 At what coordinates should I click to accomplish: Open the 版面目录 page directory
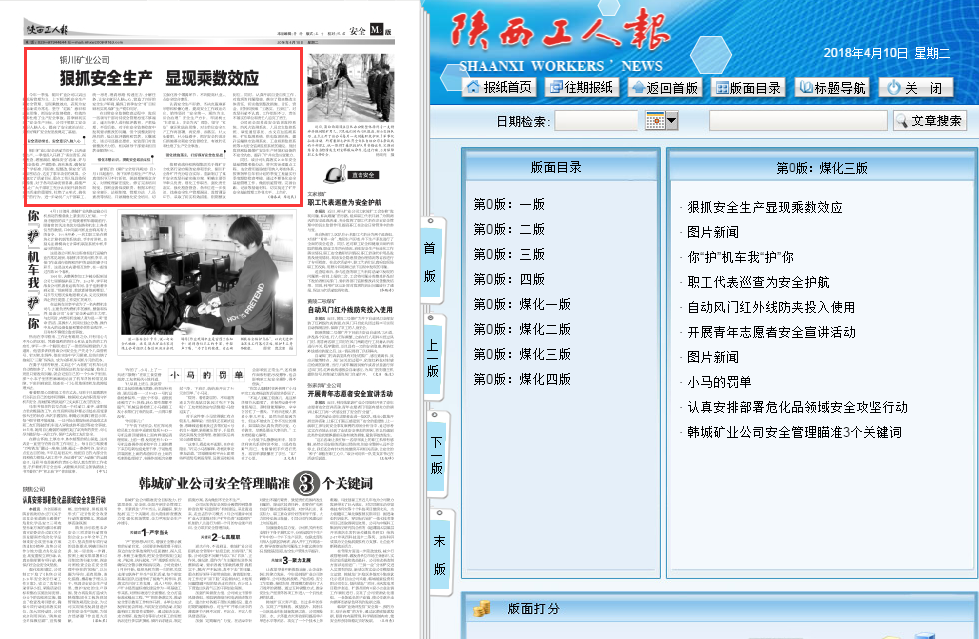748,87
